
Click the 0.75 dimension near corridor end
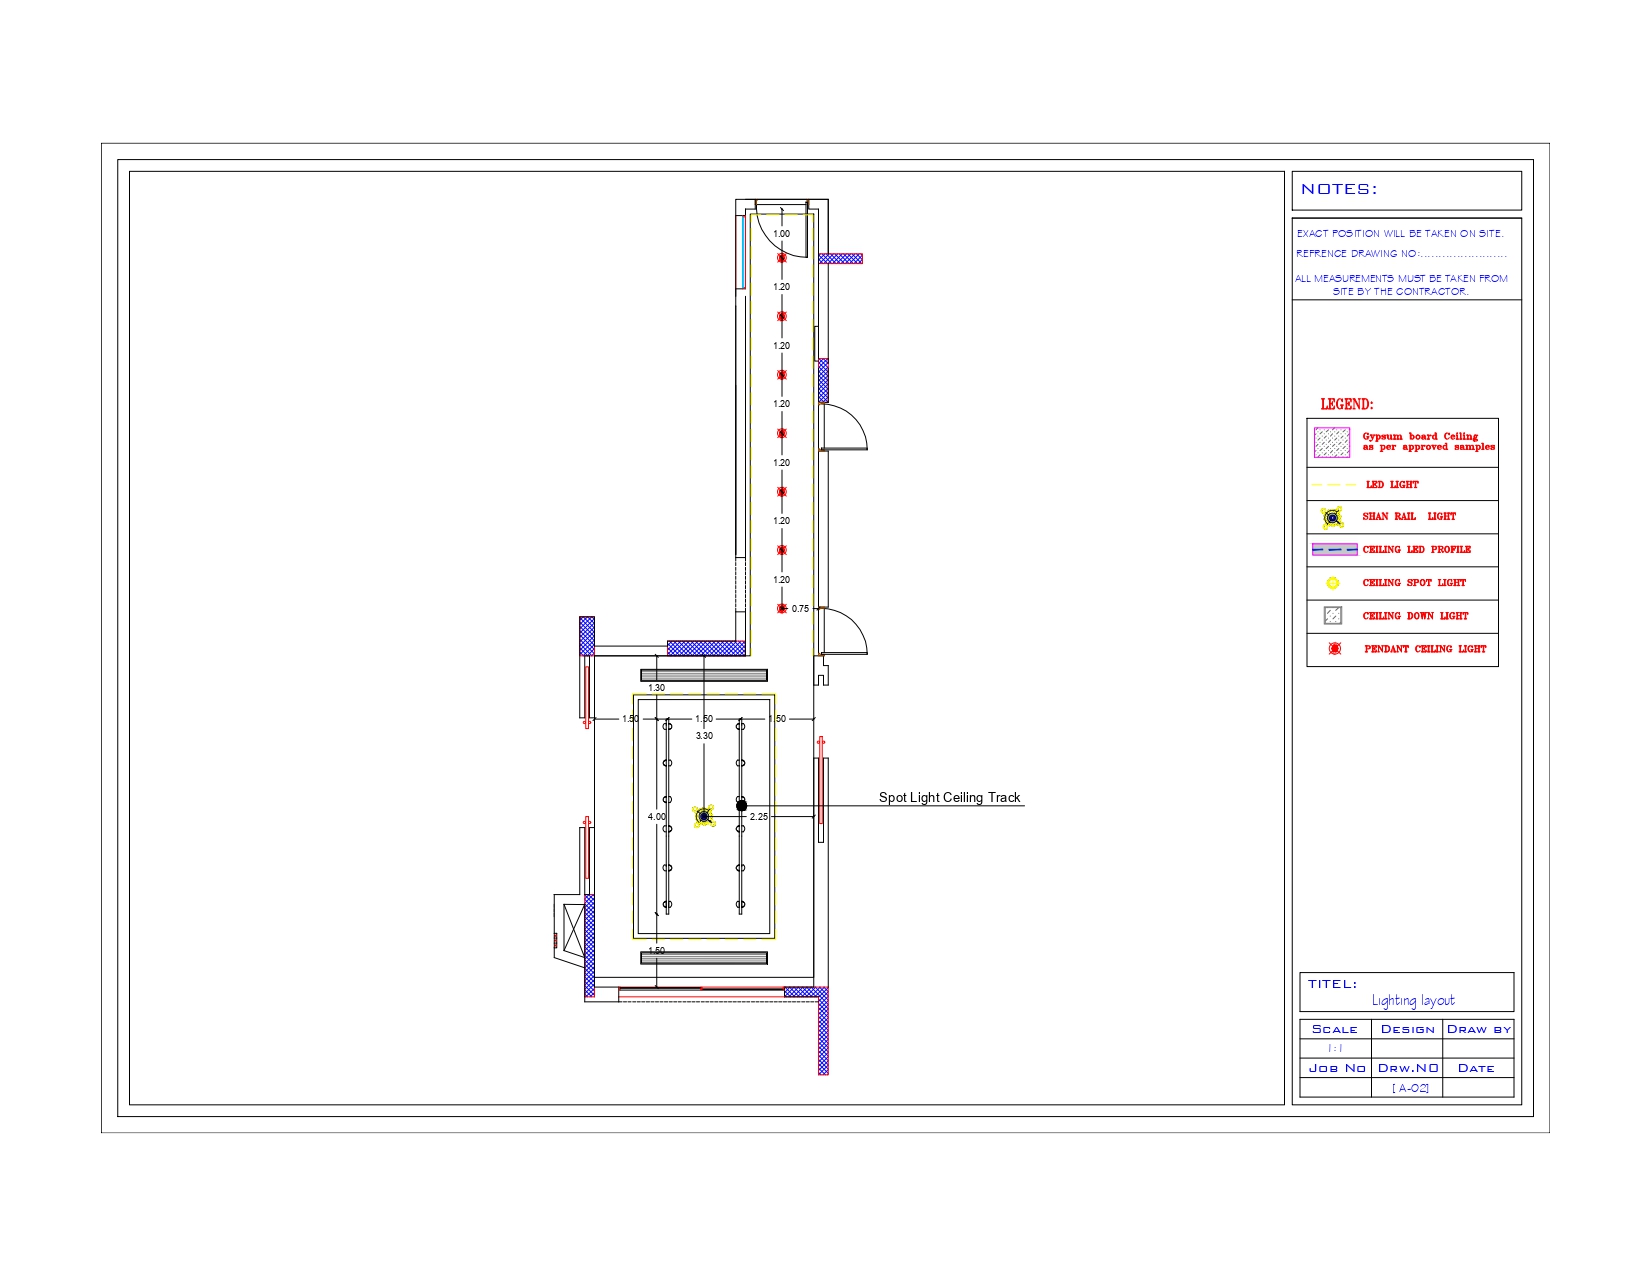point(800,607)
